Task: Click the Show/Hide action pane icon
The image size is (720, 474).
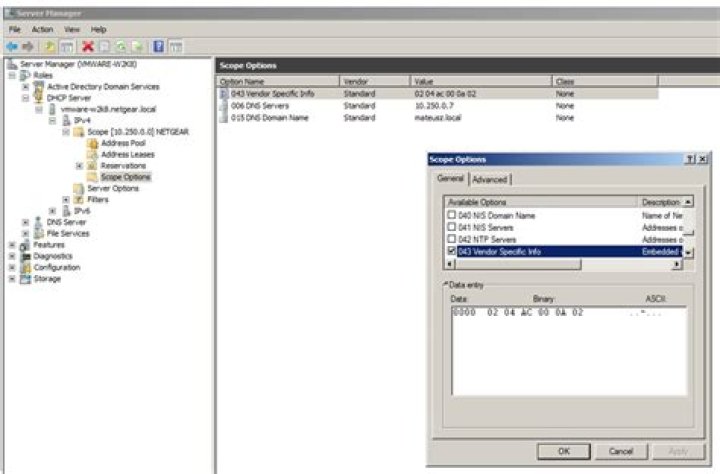Action: click(x=176, y=46)
